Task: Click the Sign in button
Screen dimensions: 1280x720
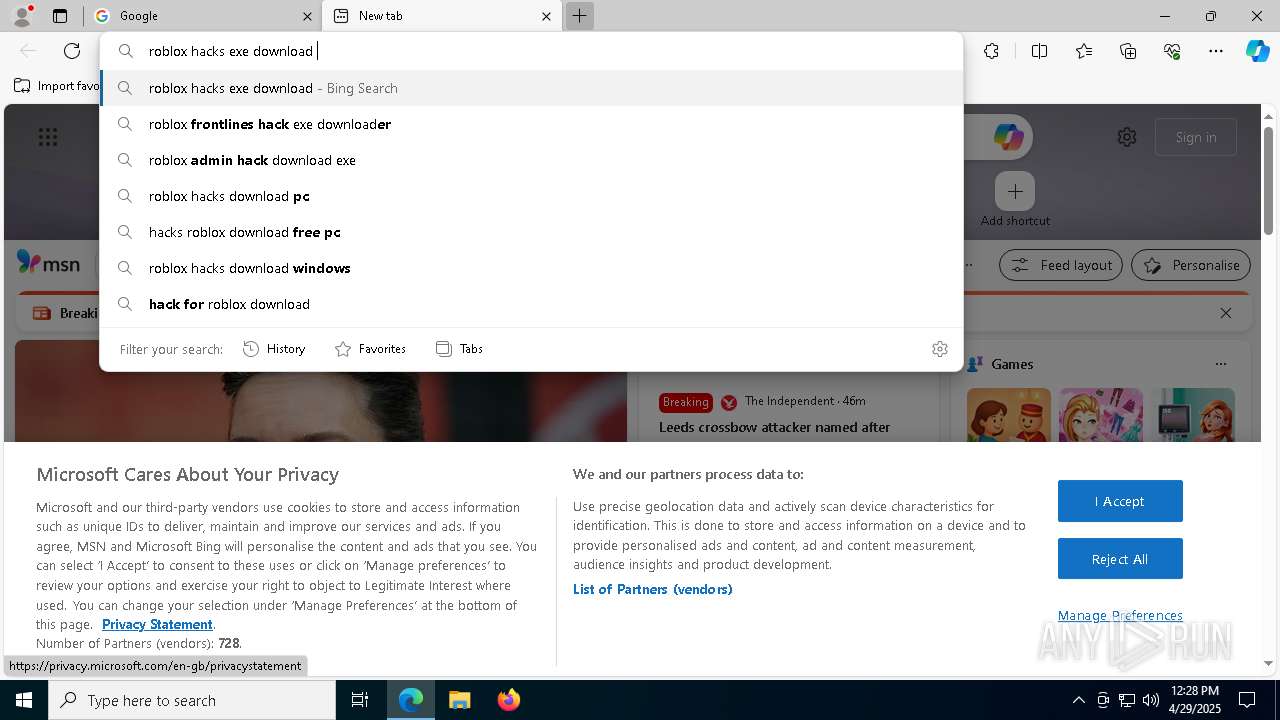Action: pyautogui.click(x=1196, y=137)
